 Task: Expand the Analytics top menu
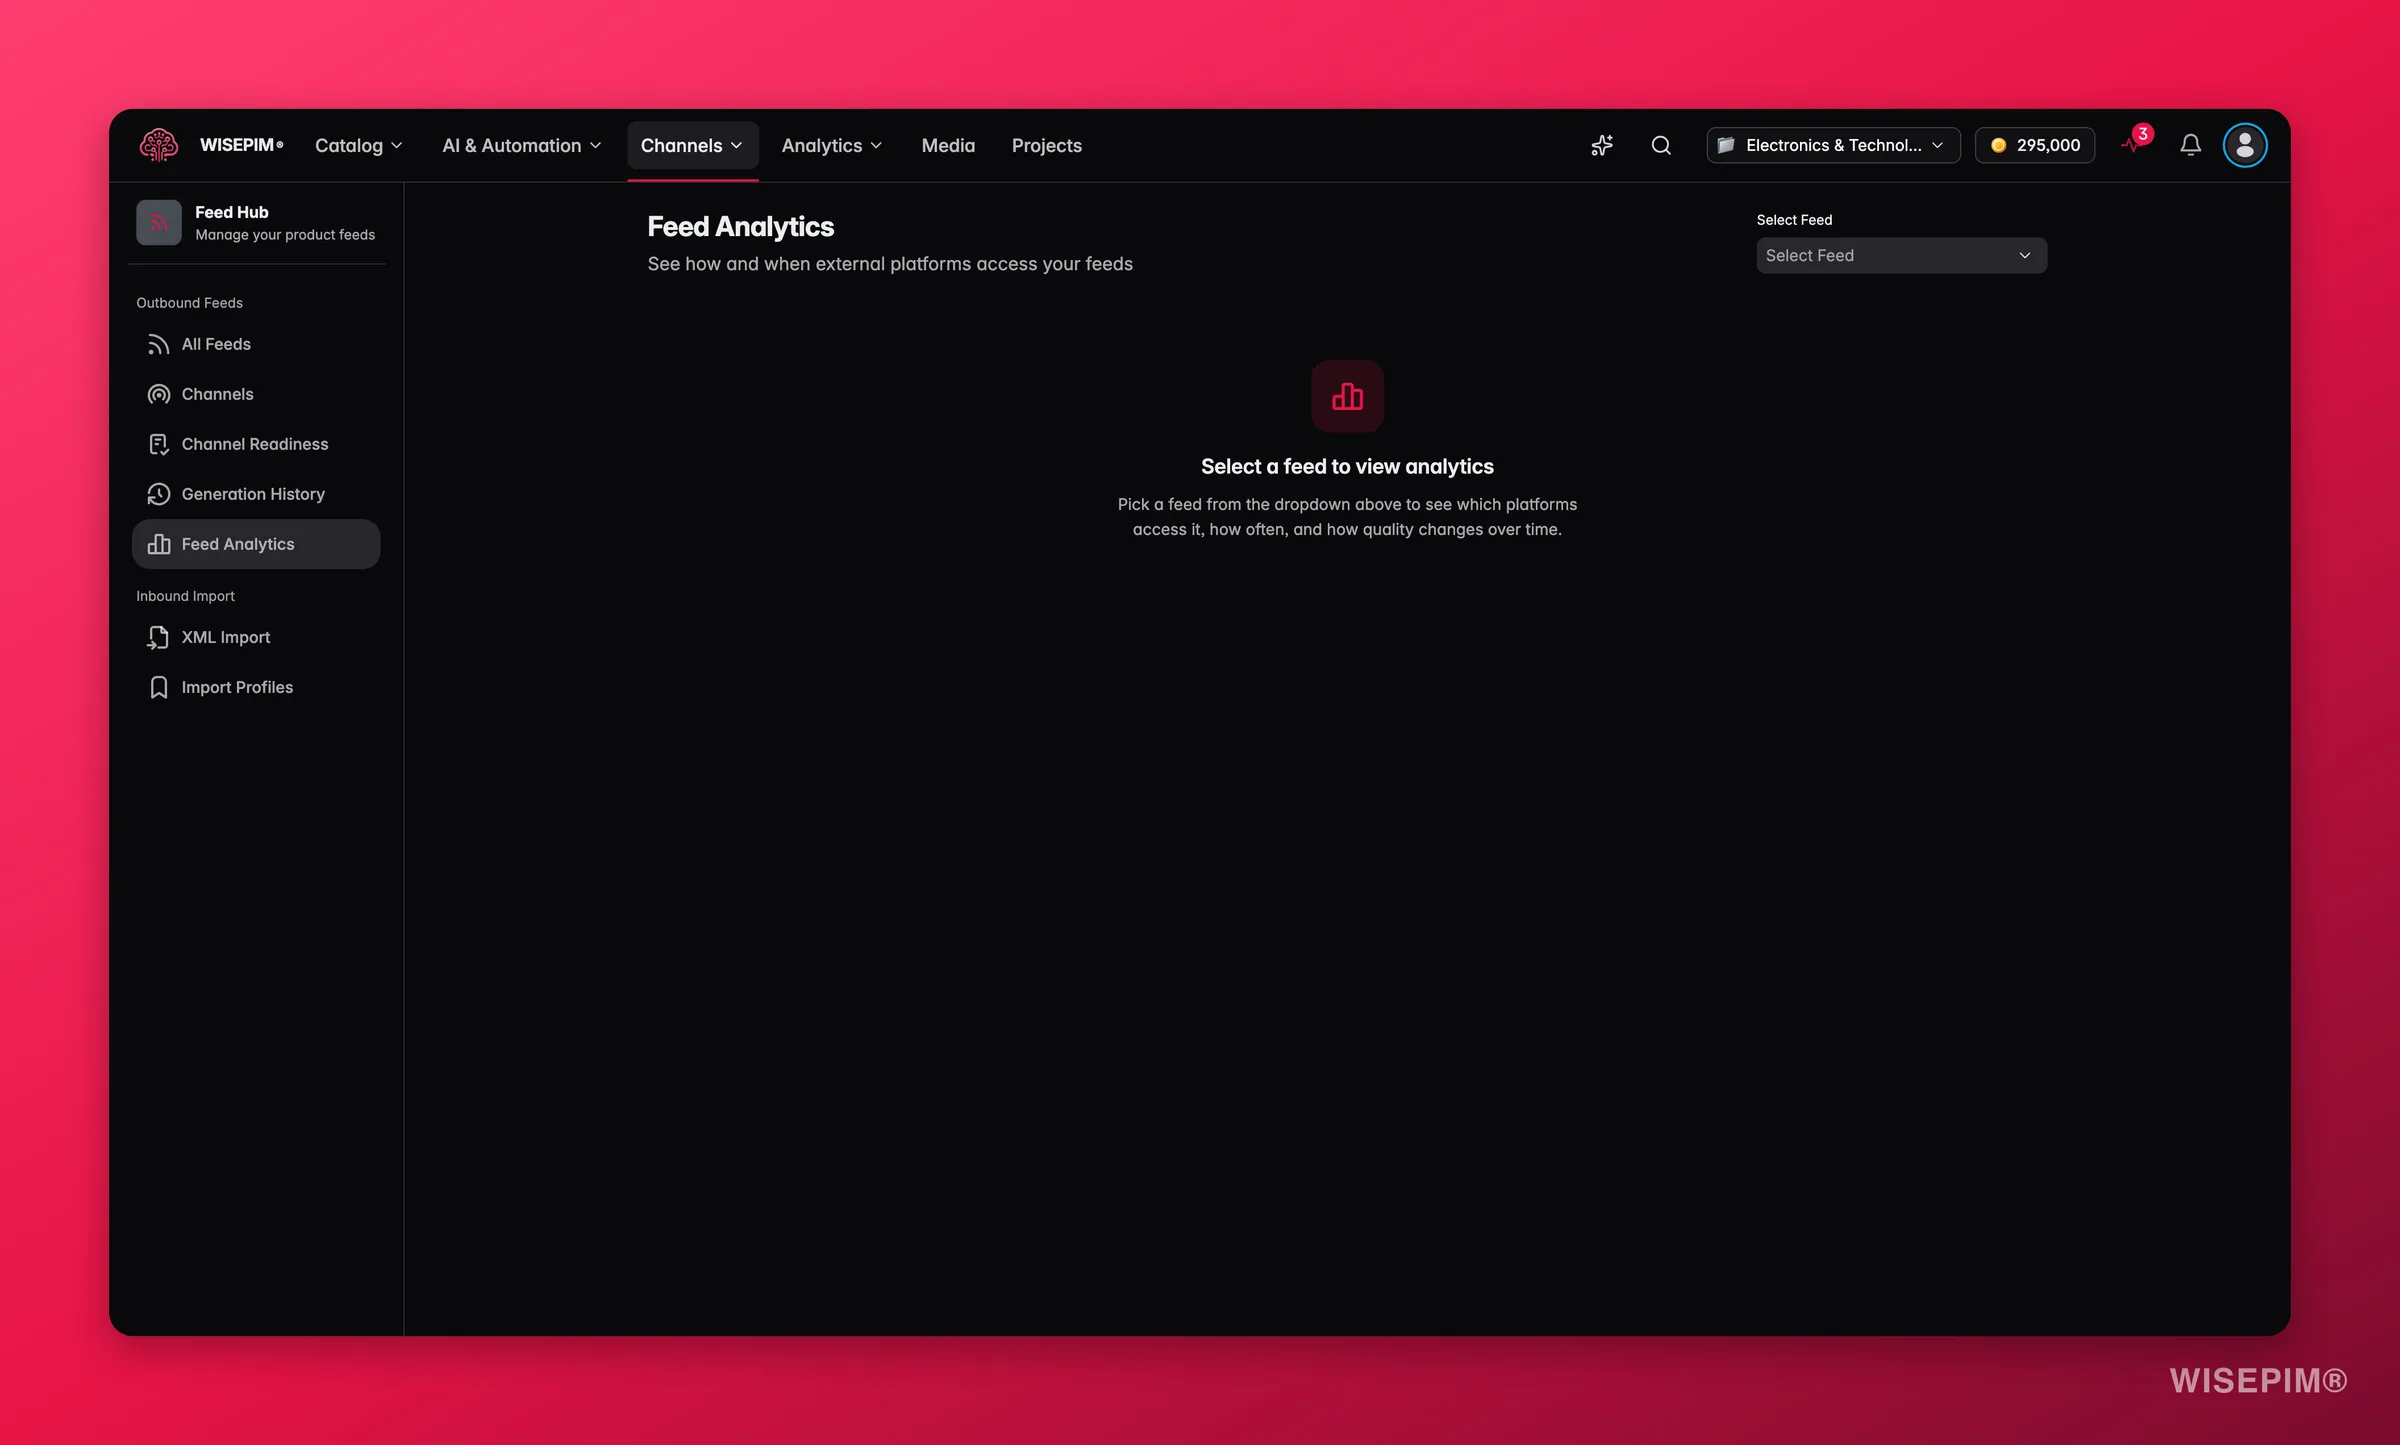pyautogui.click(x=832, y=145)
